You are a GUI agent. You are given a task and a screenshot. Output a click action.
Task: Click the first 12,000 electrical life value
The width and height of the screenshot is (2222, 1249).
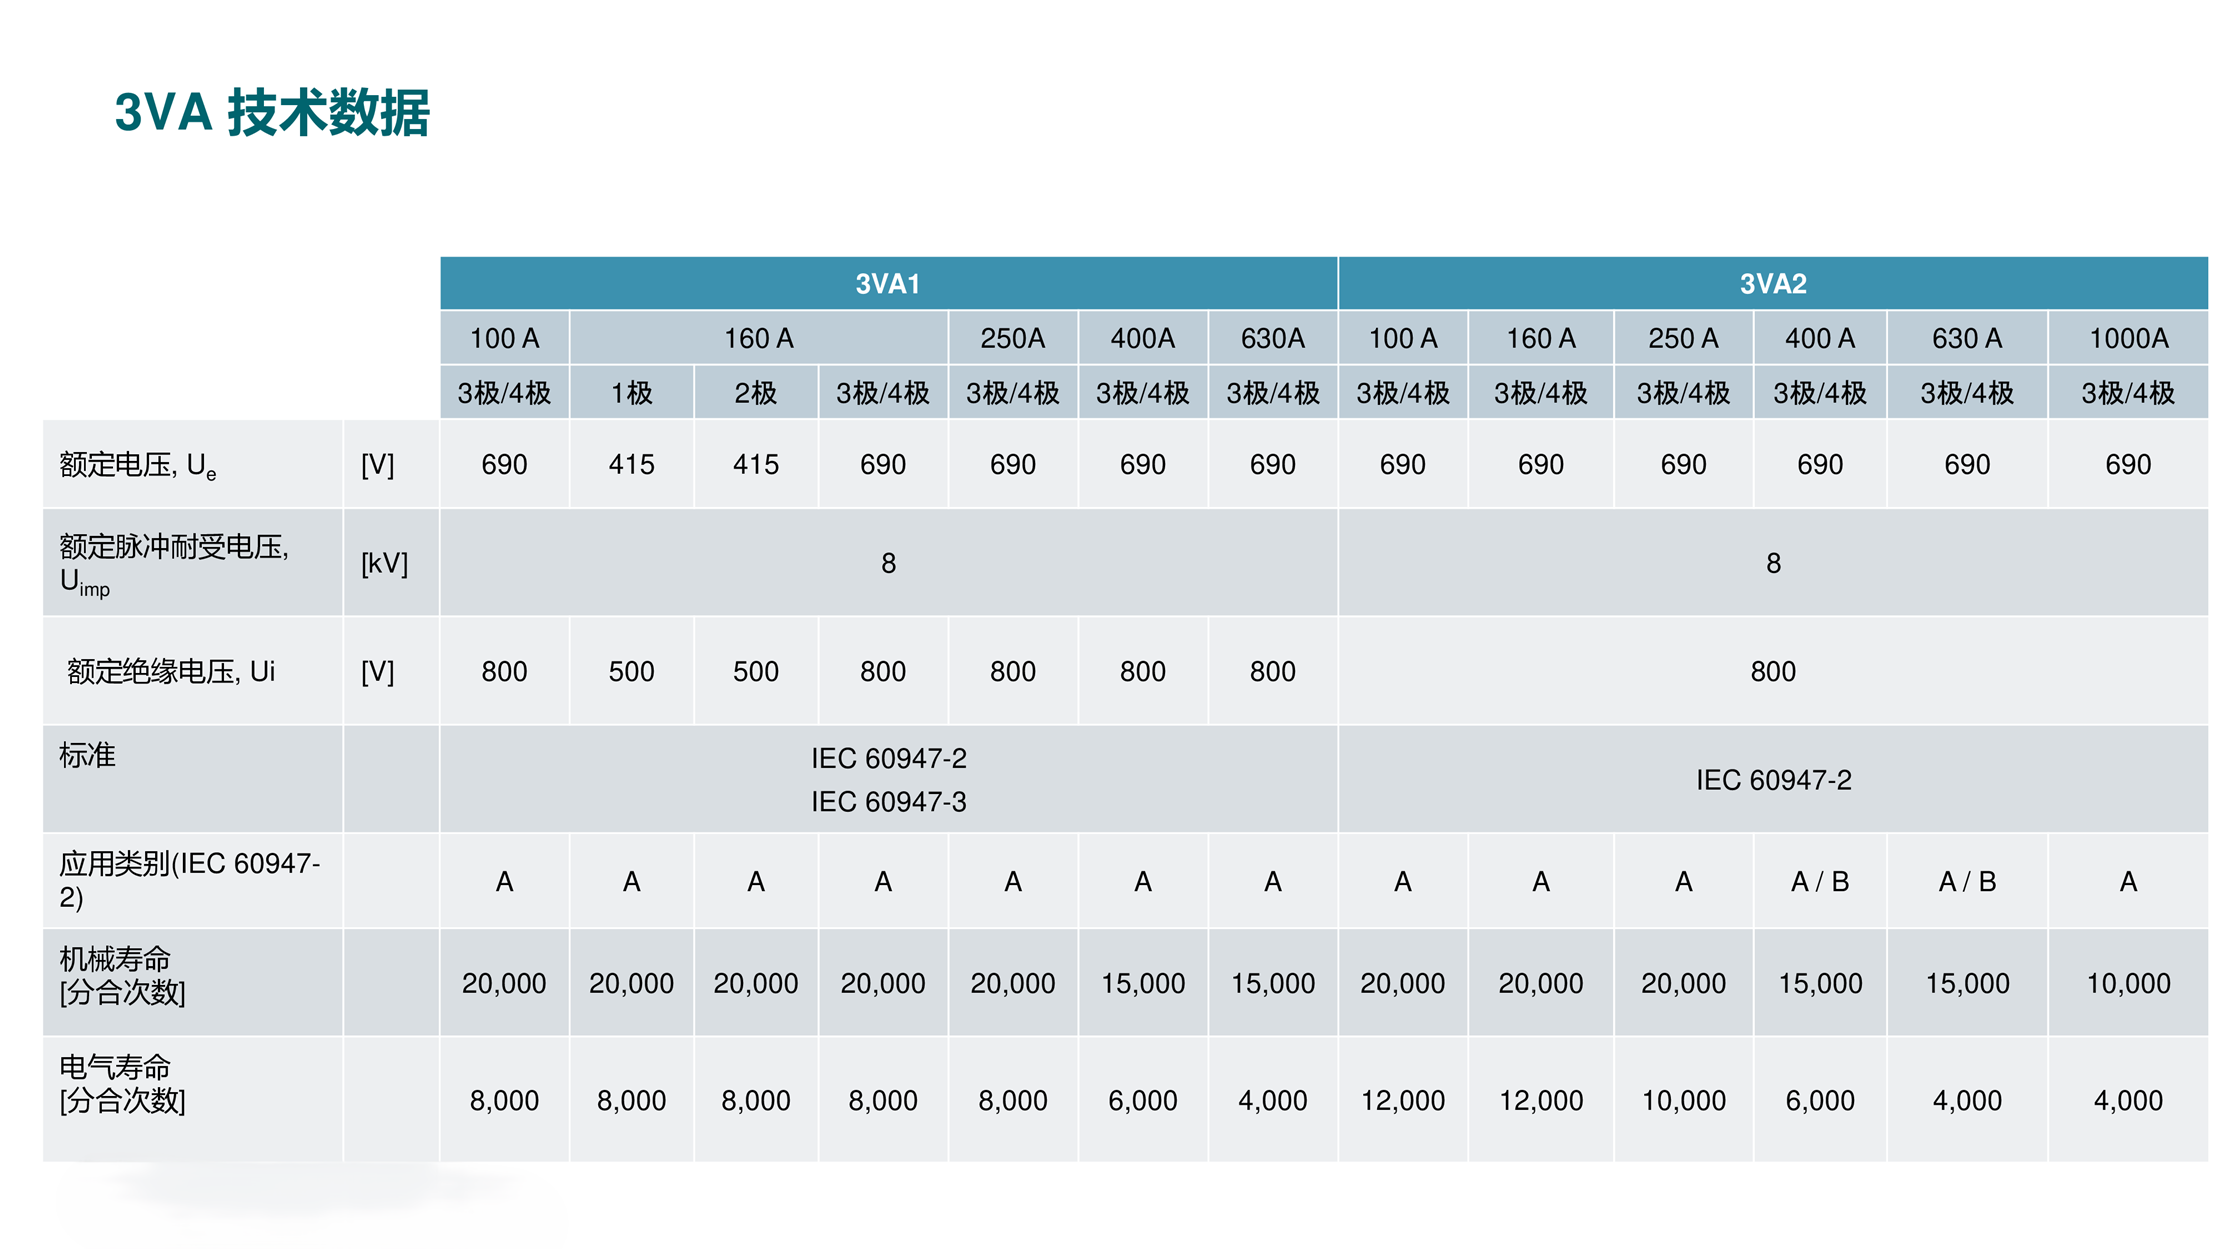click(x=1402, y=1100)
